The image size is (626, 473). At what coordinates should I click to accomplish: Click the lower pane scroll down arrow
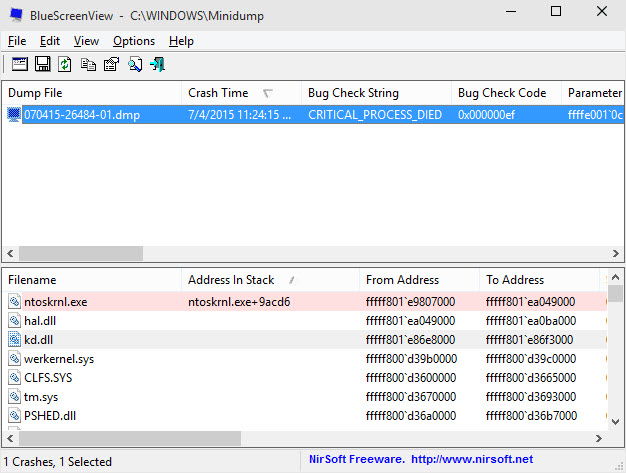point(615,422)
